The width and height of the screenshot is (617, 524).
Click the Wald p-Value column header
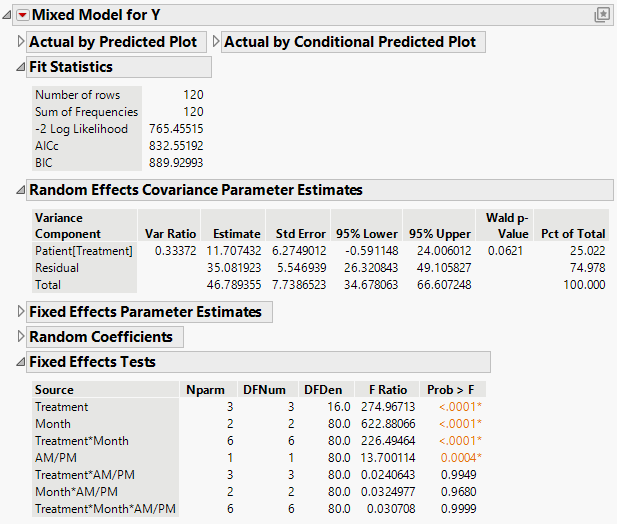coord(506,225)
